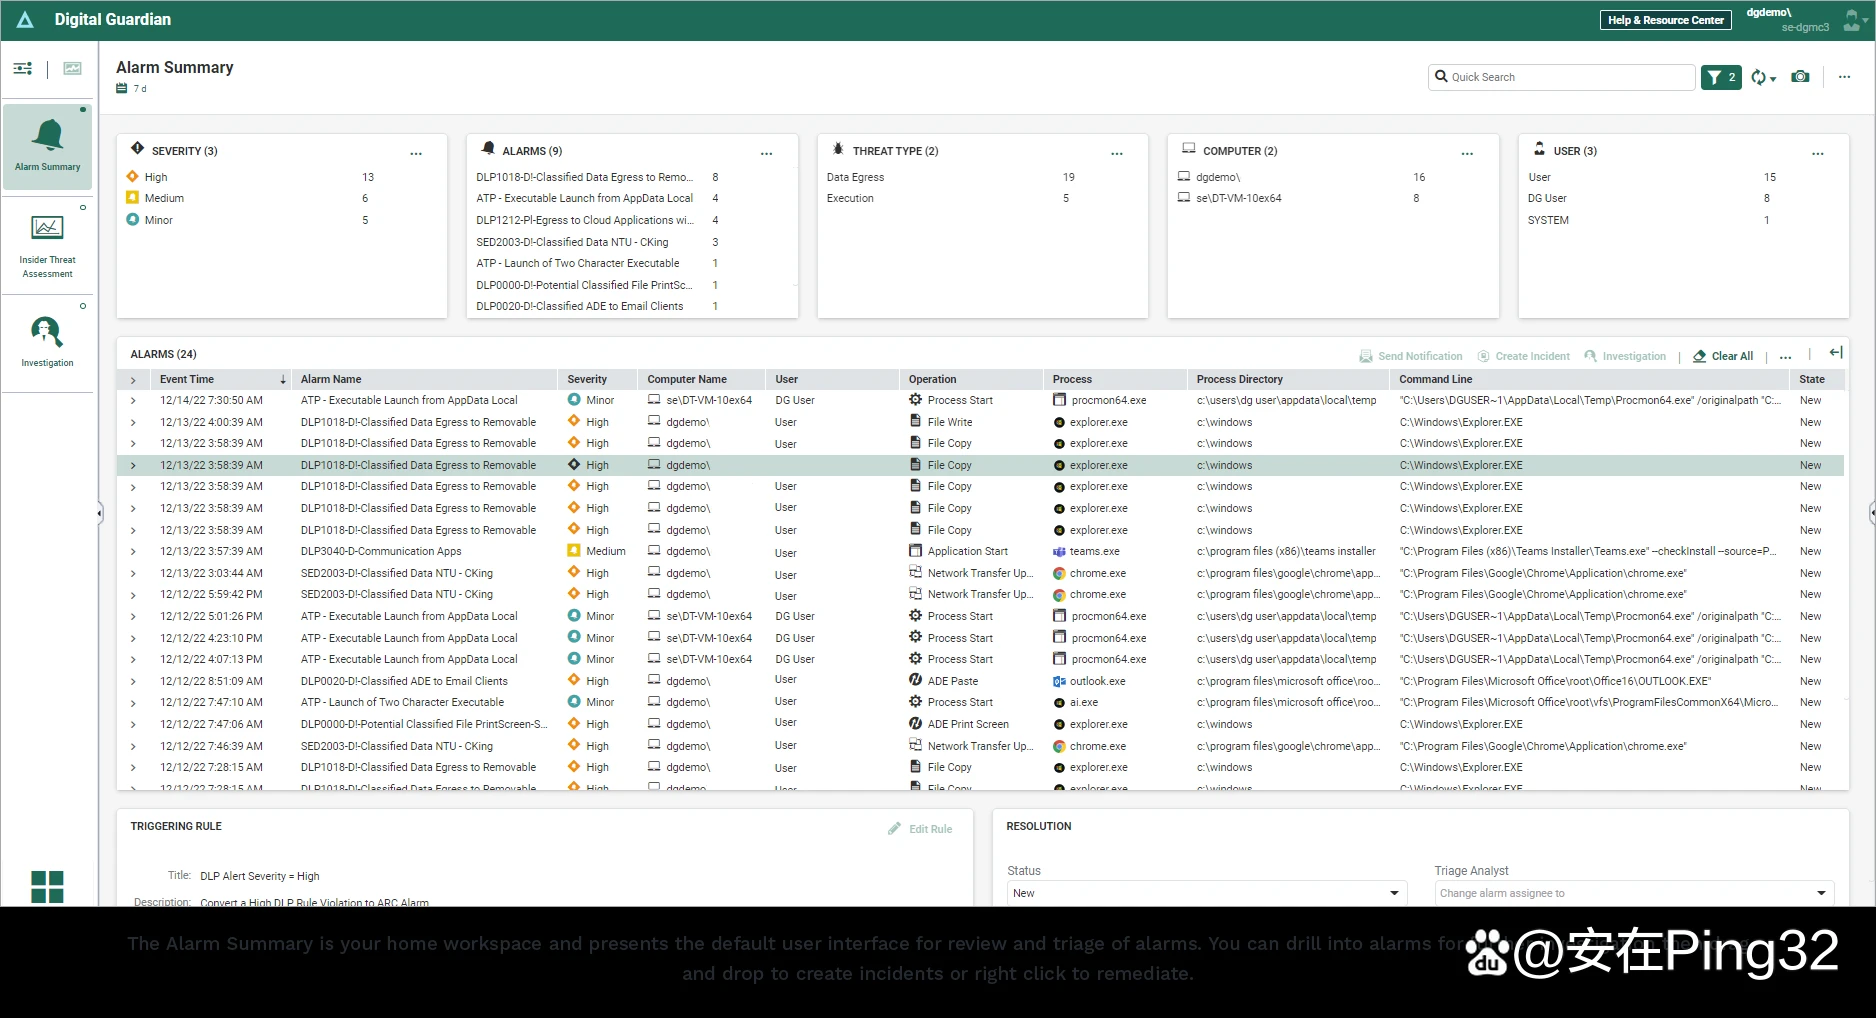Collapse the left sidebar handle
The height and width of the screenshot is (1018, 1876).
pyautogui.click(x=99, y=513)
